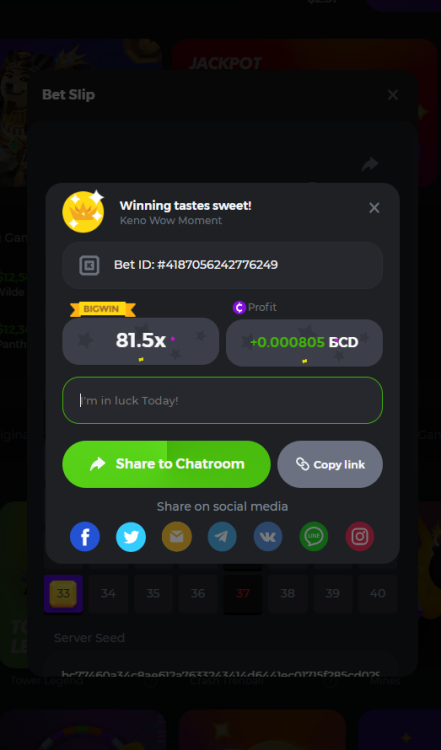Viewport: 441px width, 750px height.
Task: Select Keno number 37 tile
Action: click(243, 594)
